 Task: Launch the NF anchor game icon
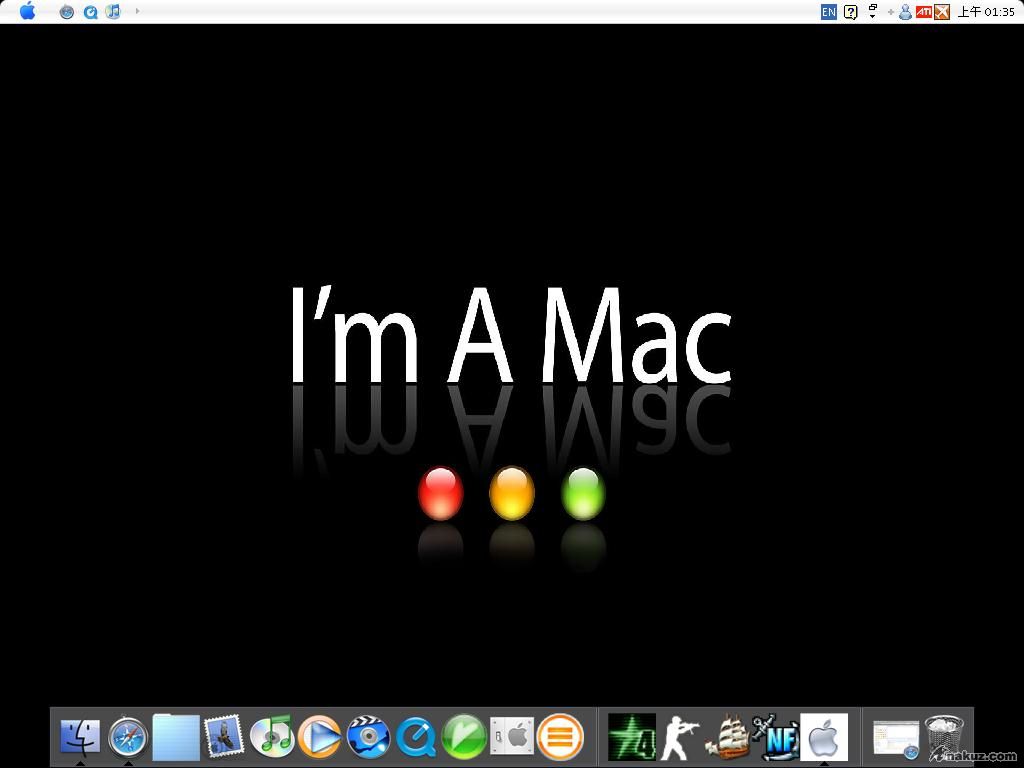(776, 737)
